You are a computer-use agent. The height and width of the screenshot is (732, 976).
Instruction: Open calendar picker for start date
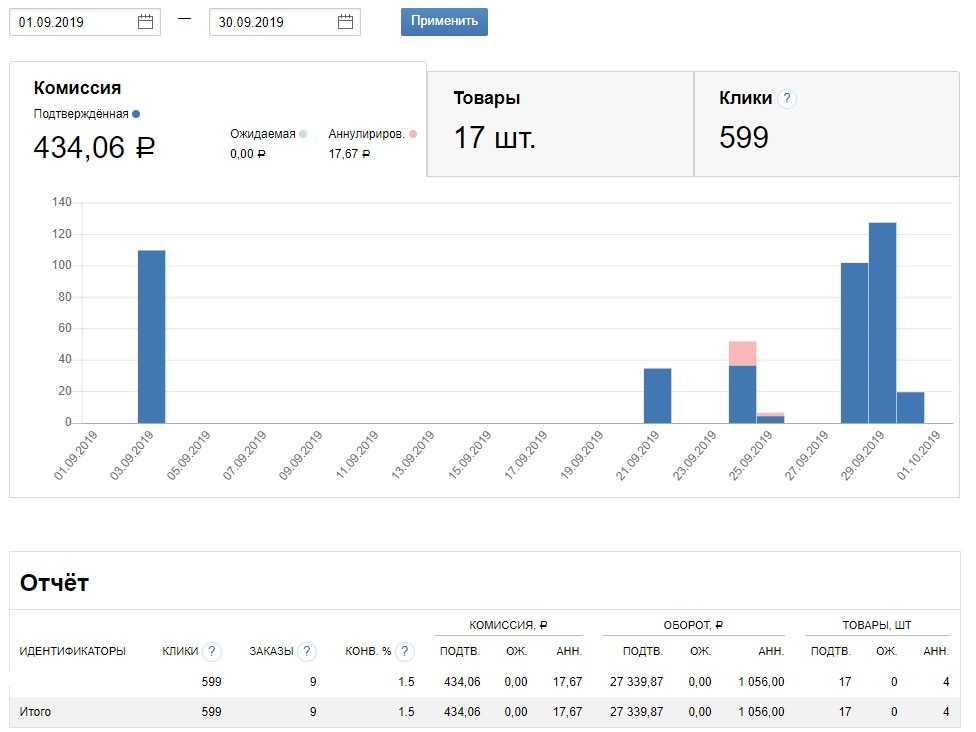(145, 22)
